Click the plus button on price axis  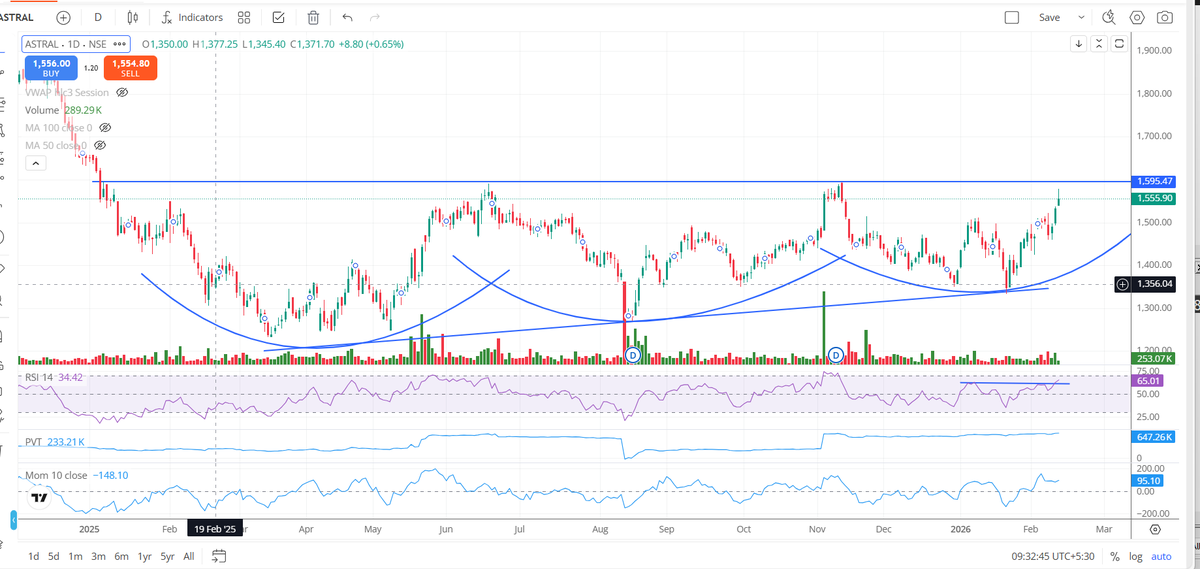1123,285
